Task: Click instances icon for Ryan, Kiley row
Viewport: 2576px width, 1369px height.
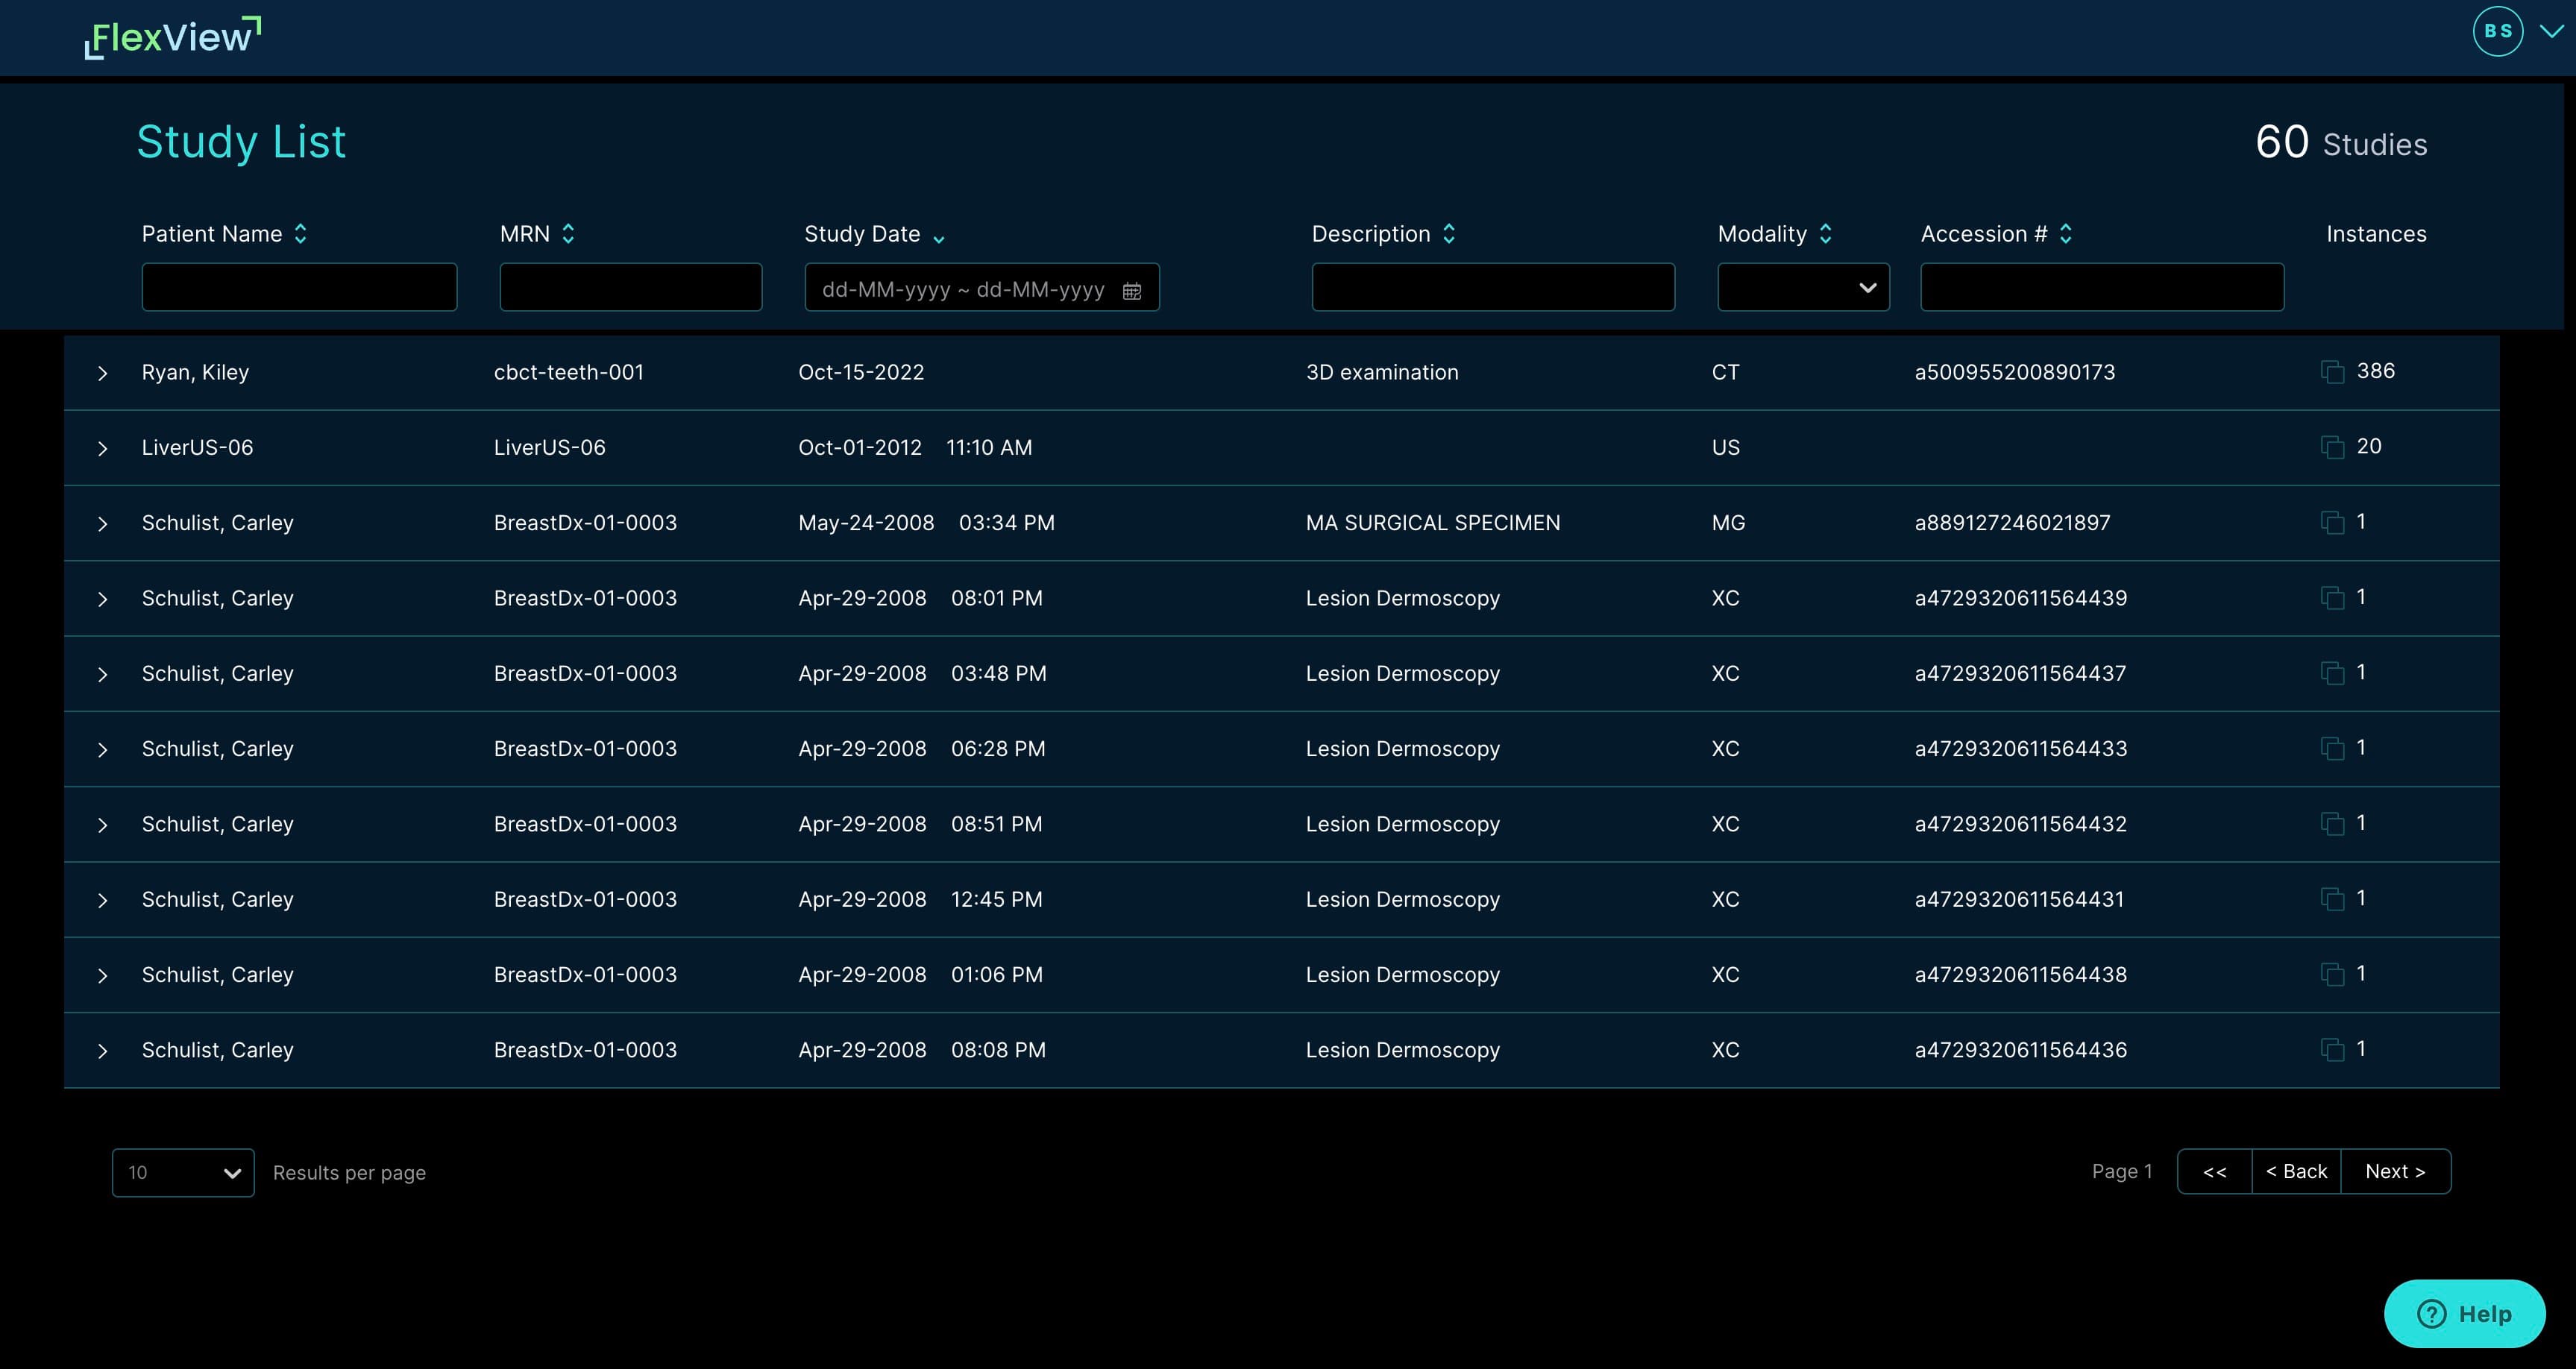Action: pos(2332,372)
